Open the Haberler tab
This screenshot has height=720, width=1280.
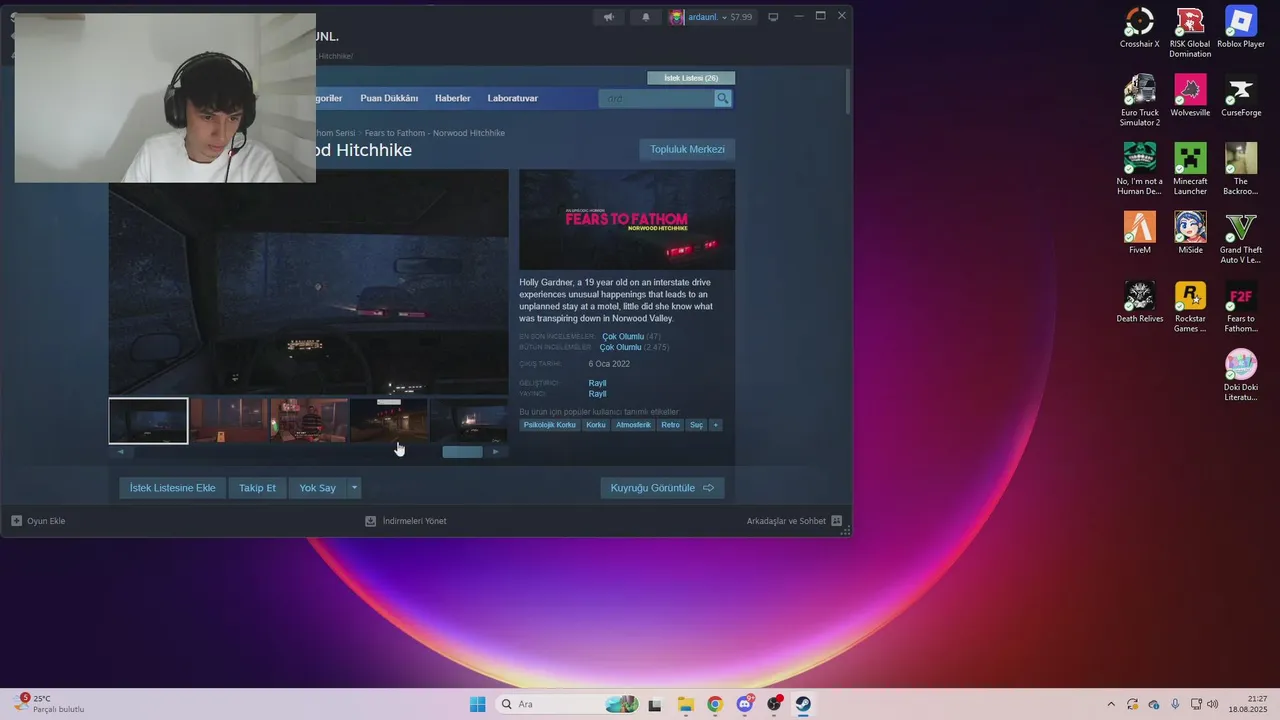453,98
